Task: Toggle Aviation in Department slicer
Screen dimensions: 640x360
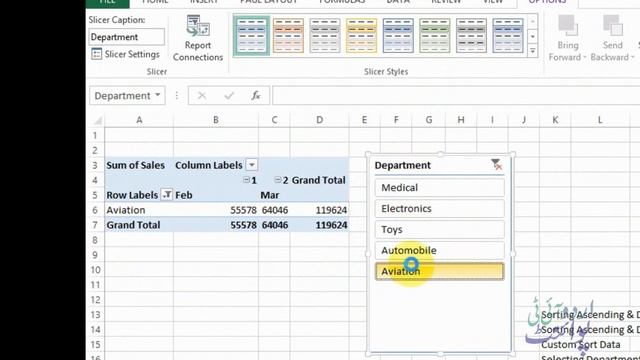Action: click(x=440, y=271)
